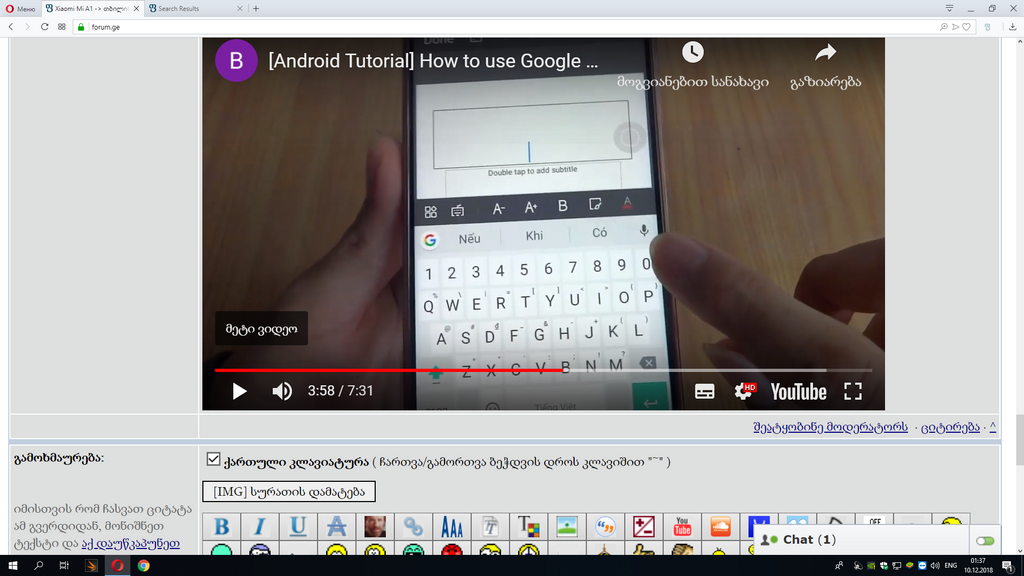Click the share arrow on the video
This screenshot has height=576, width=1024.
pos(825,52)
